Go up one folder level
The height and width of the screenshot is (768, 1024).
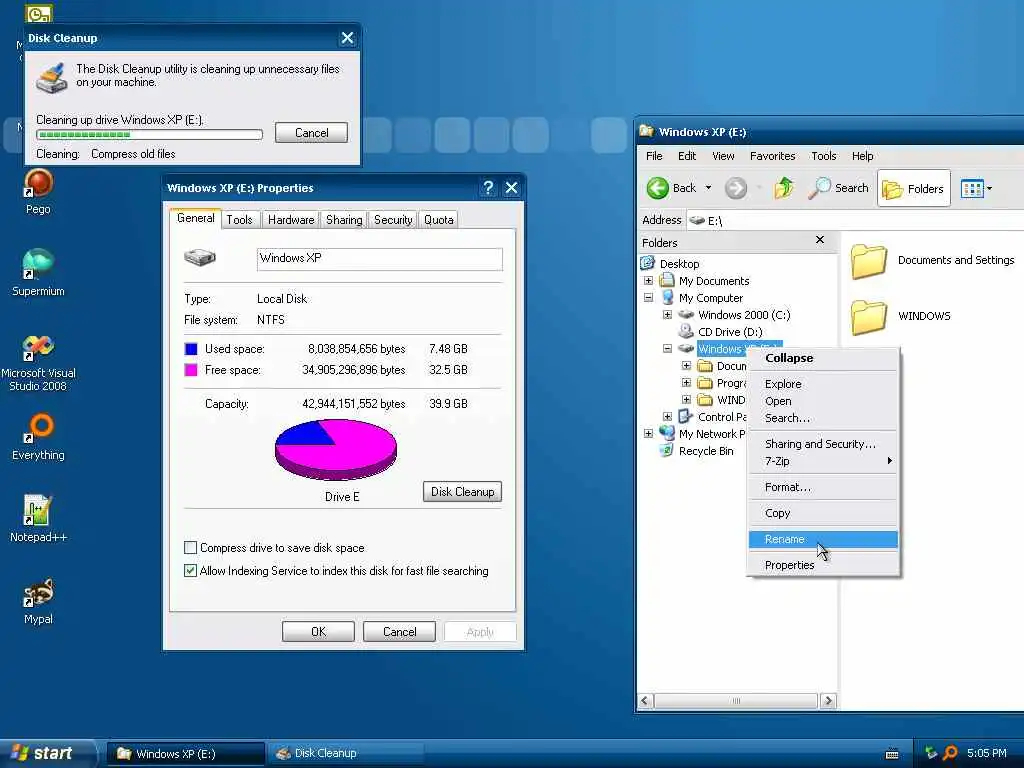783,188
